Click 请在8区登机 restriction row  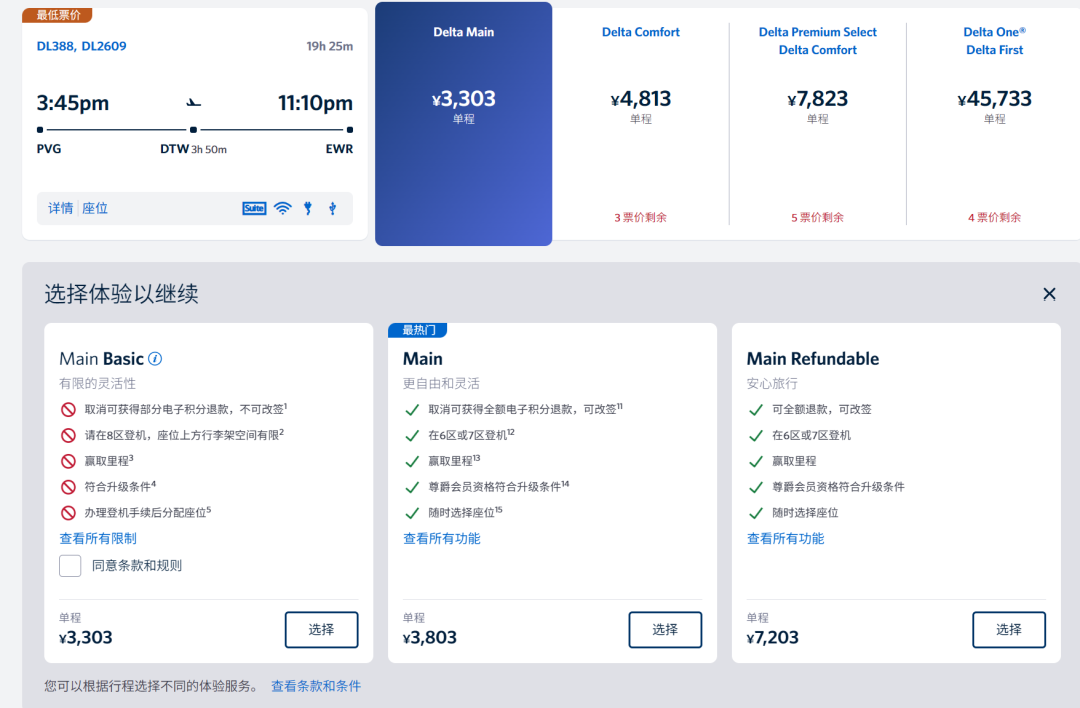point(172,435)
